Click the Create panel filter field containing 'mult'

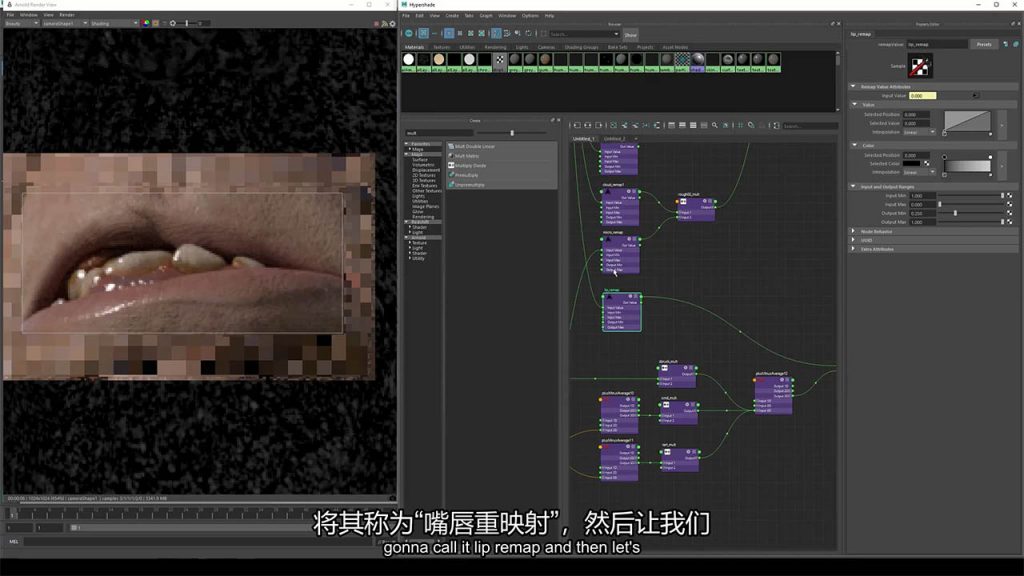[439, 133]
